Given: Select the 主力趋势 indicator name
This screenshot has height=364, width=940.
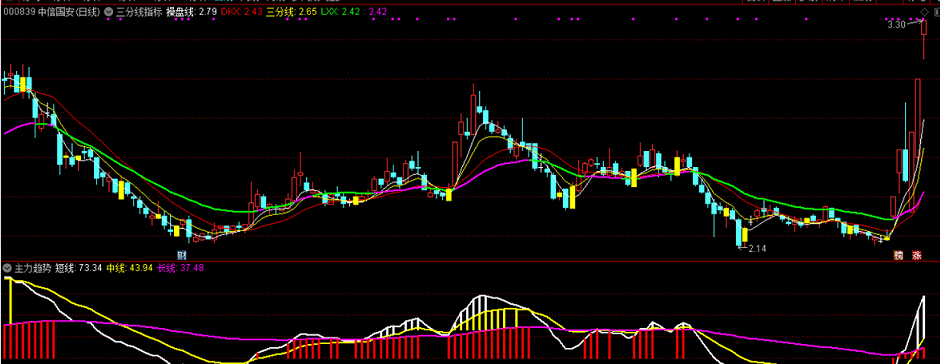Looking at the screenshot, I should tap(33, 268).
